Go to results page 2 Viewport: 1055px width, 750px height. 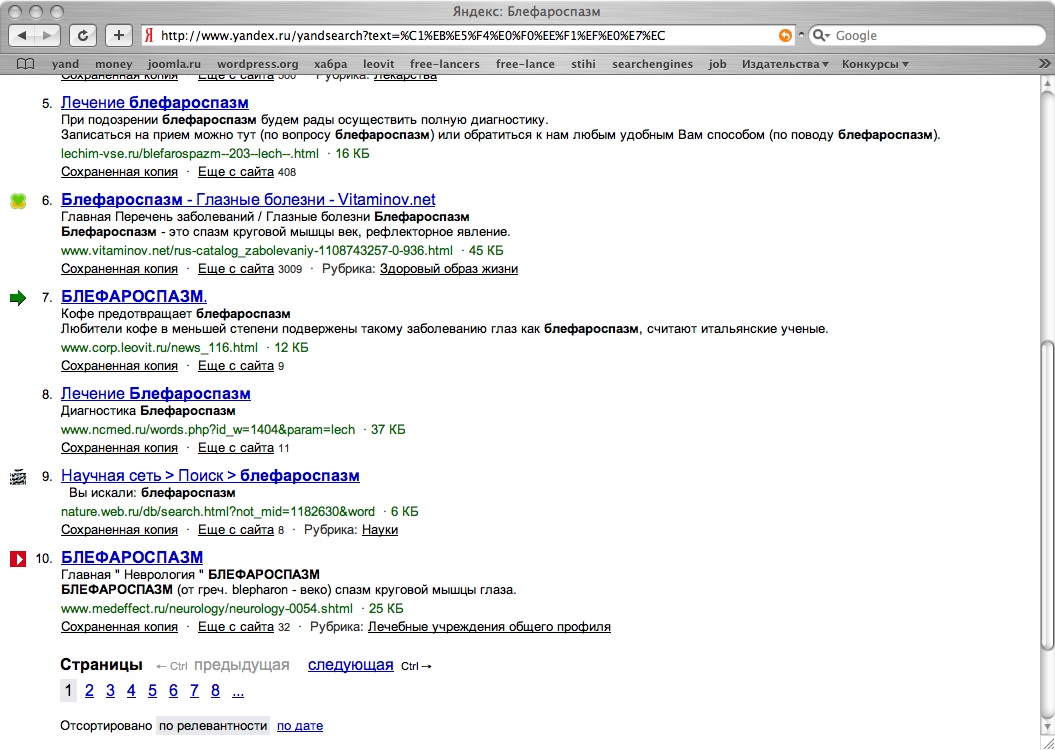click(x=89, y=691)
